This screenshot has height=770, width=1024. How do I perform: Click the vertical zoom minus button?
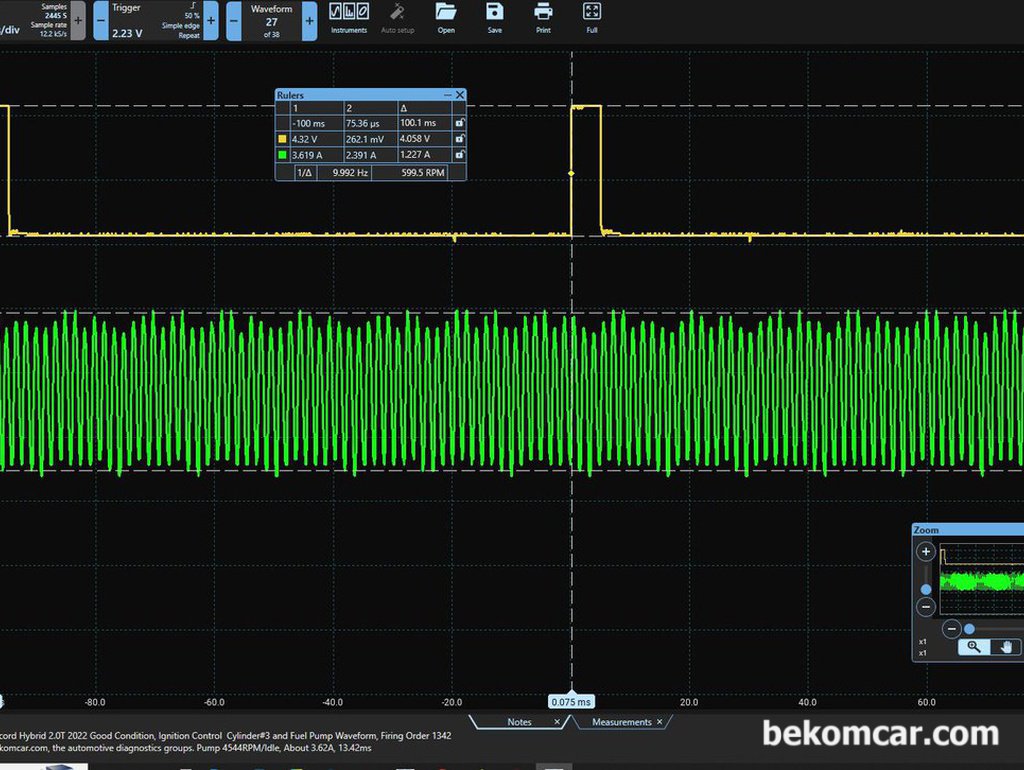click(x=925, y=607)
